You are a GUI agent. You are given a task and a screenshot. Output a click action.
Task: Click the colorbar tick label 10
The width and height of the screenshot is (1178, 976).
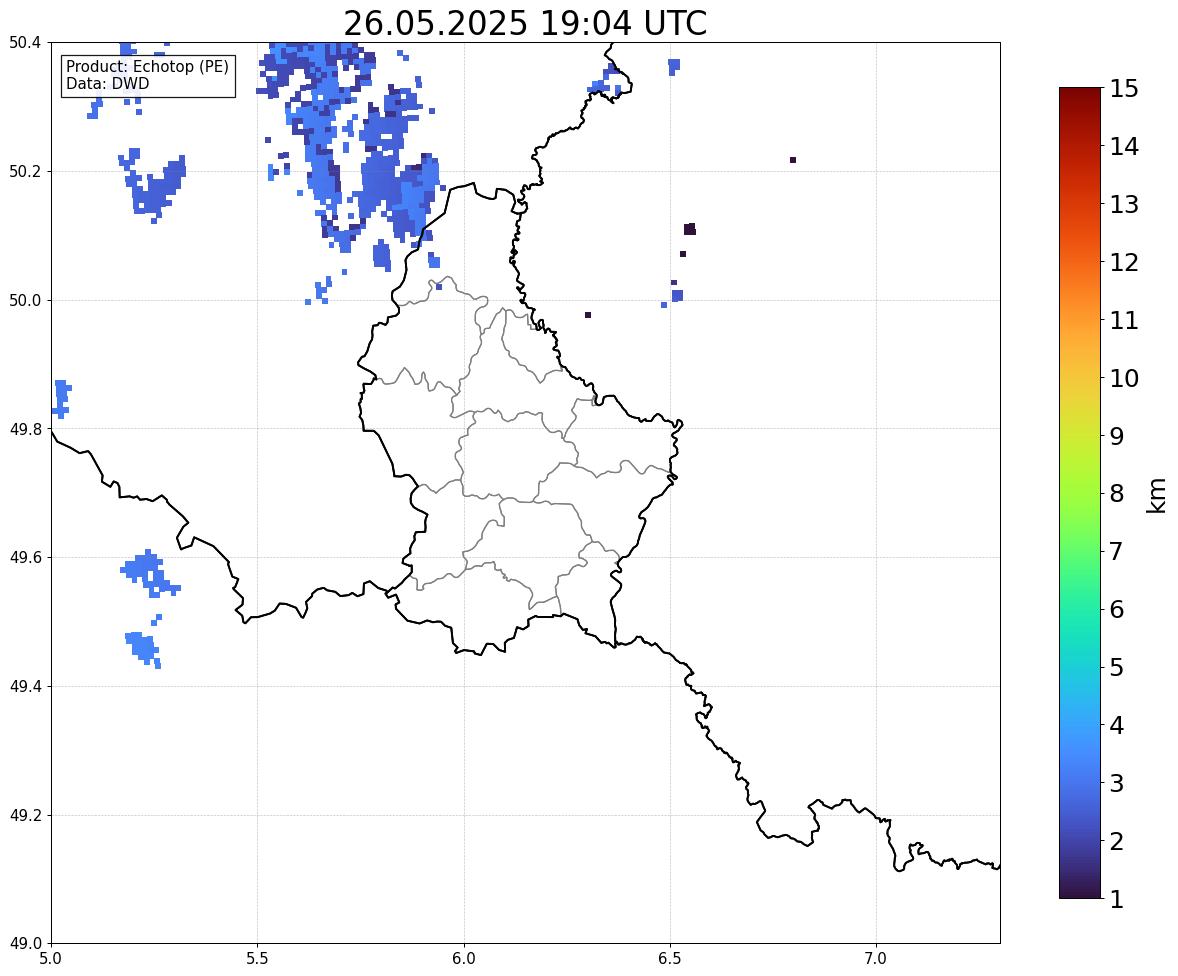click(1124, 377)
